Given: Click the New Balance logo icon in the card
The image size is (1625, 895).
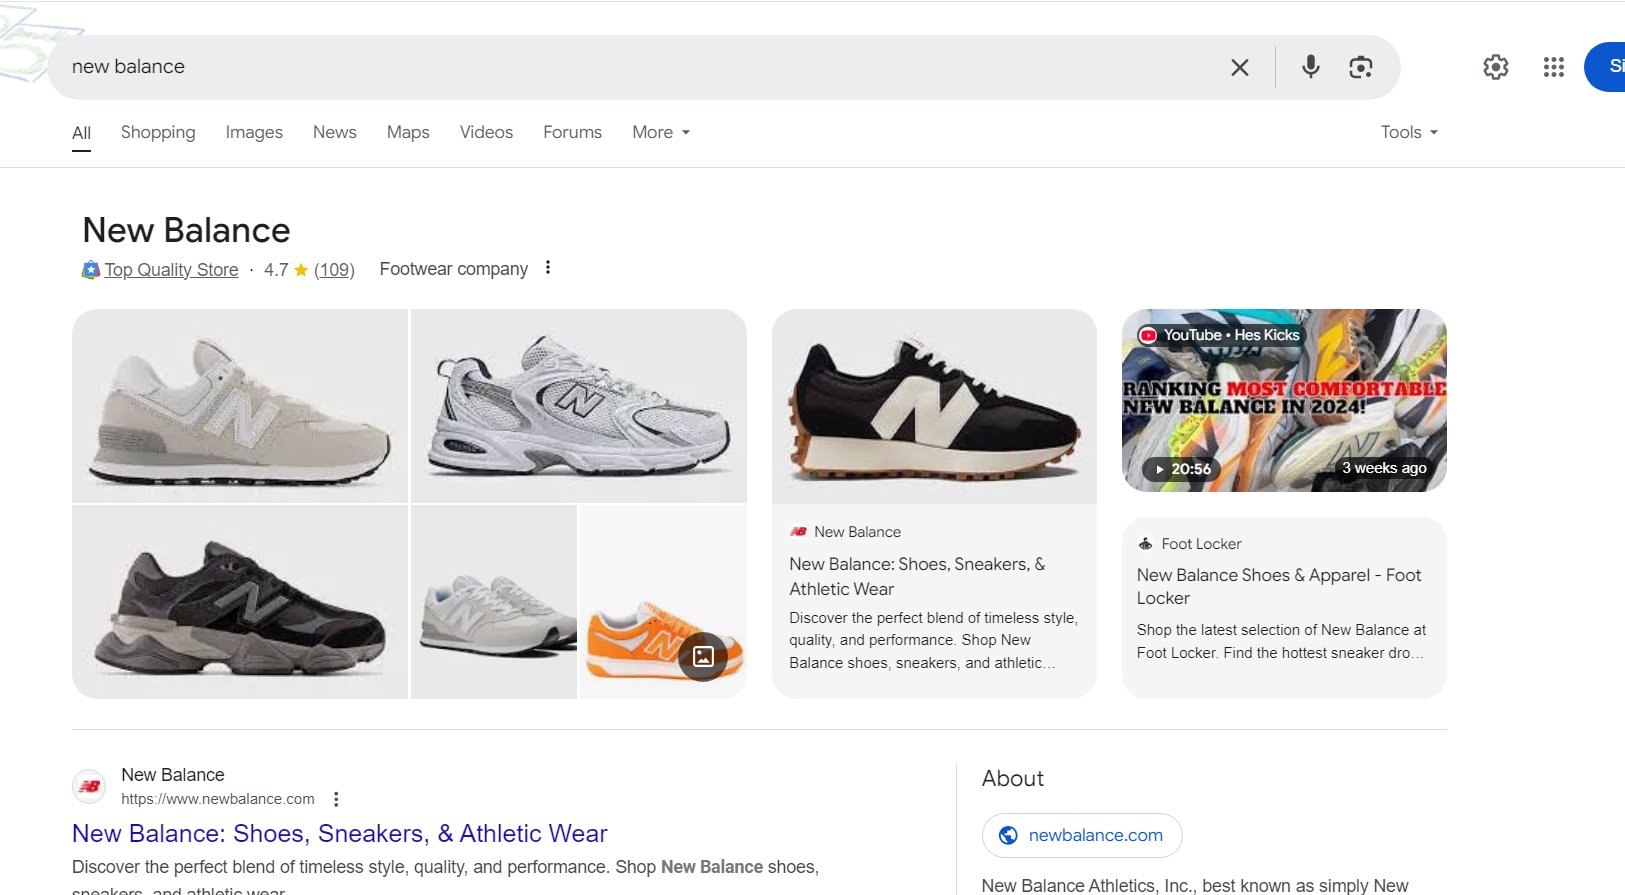Looking at the screenshot, I should point(798,532).
